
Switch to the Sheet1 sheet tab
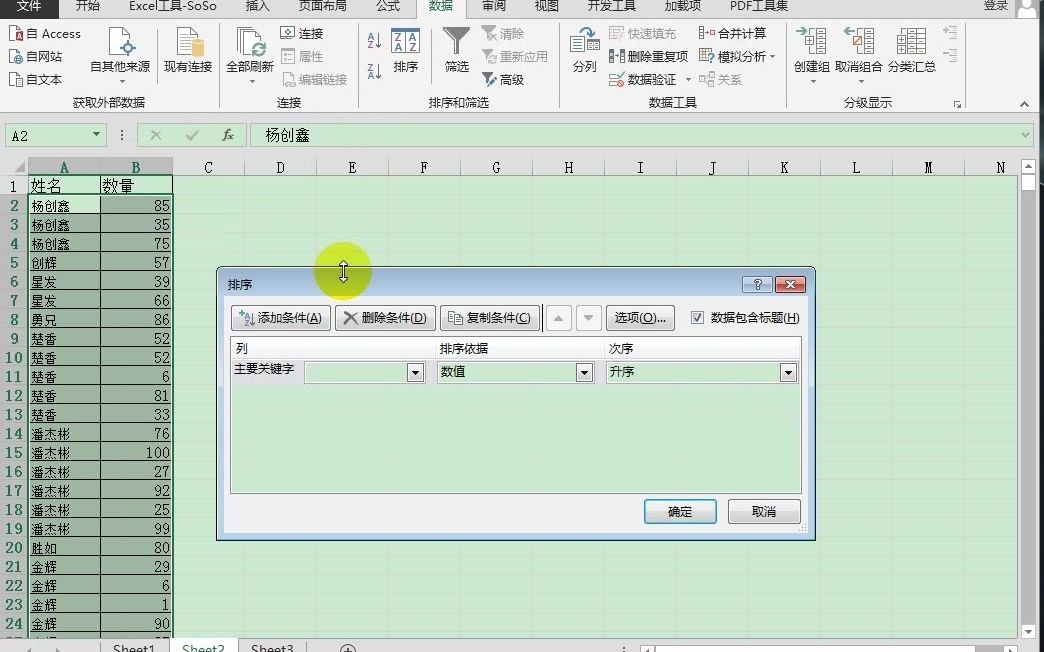134,646
